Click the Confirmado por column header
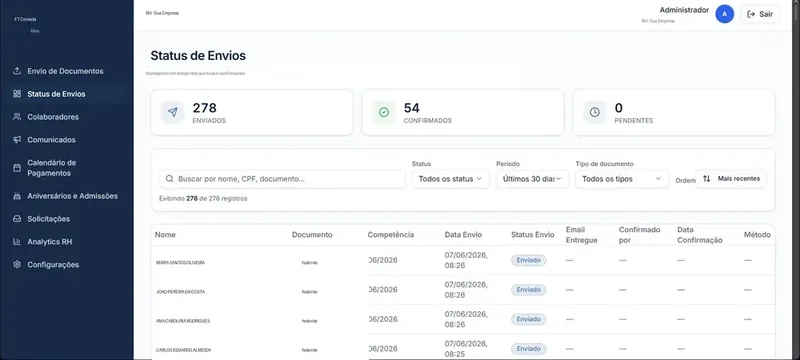800x360 pixels. coord(639,235)
